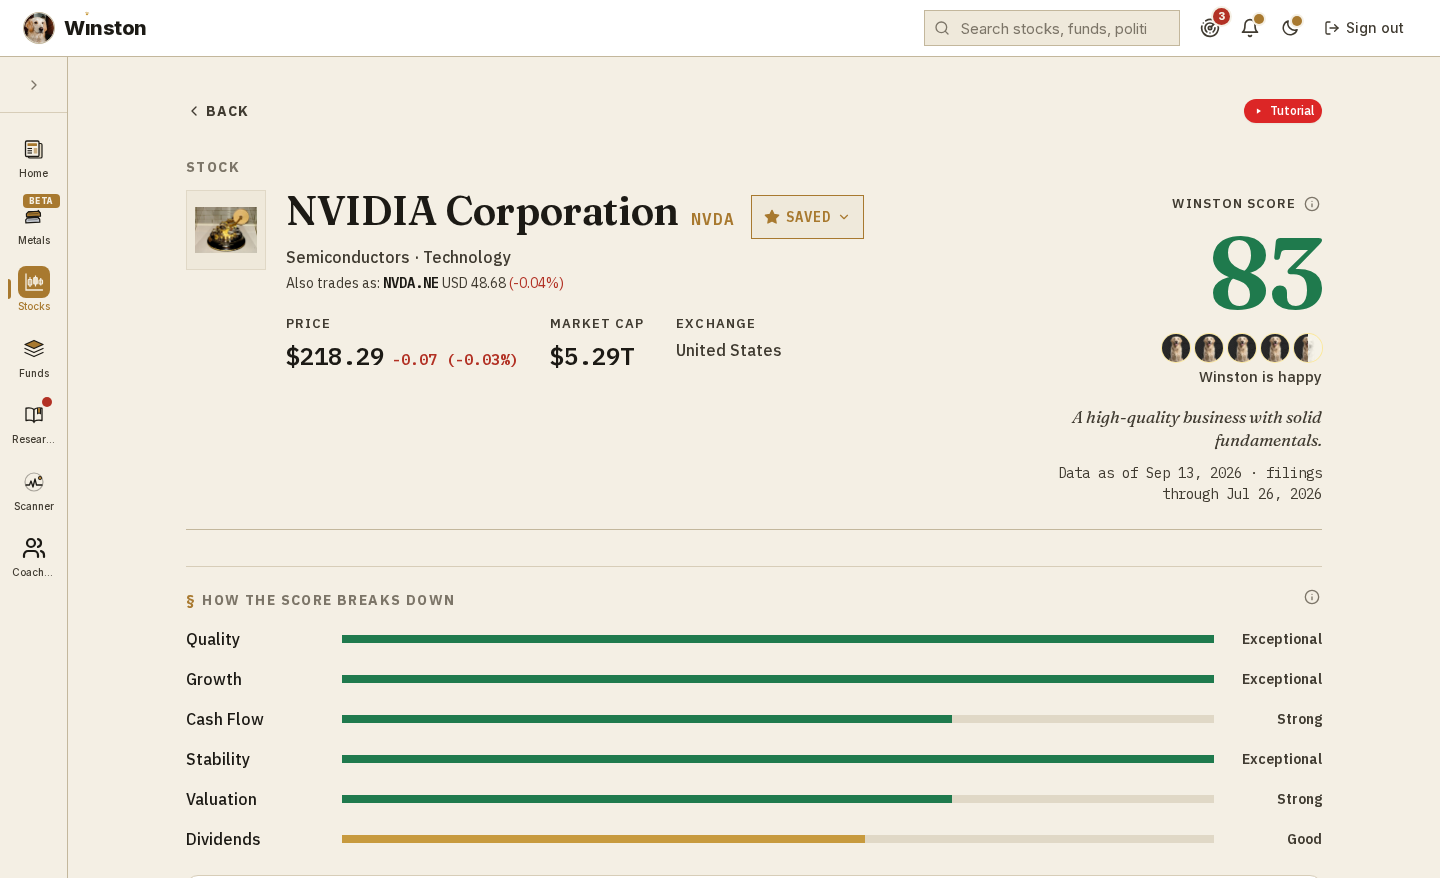The width and height of the screenshot is (1440, 878).
Task: Click the Quality score bar
Action: (778, 639)
